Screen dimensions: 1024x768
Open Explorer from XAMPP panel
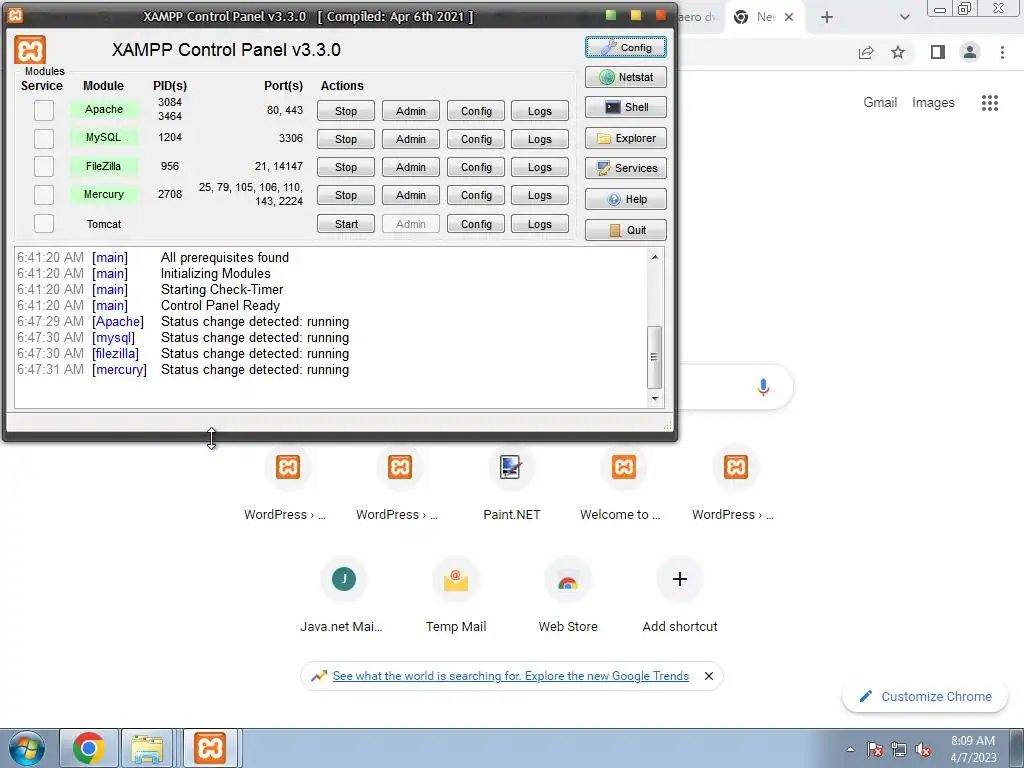point(626,138)
